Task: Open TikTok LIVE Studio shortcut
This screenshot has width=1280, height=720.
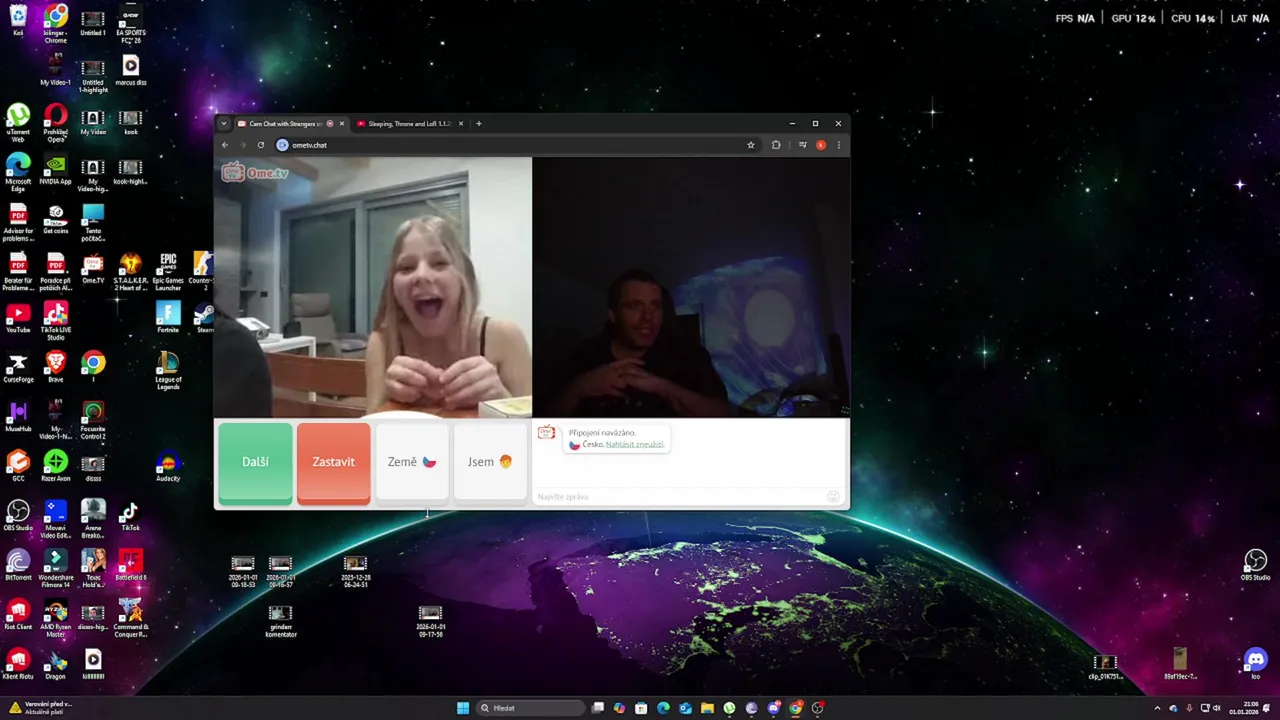Action: pos(56,321)
